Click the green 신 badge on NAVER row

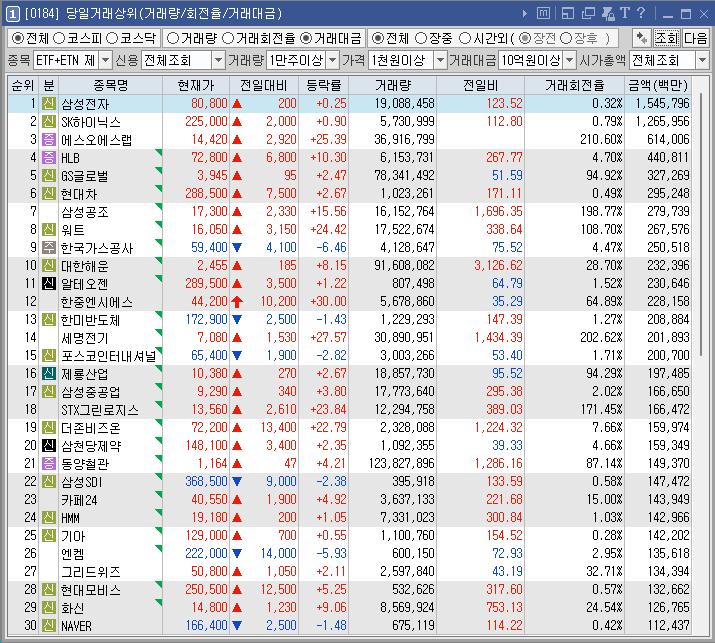tap(49, 625)
